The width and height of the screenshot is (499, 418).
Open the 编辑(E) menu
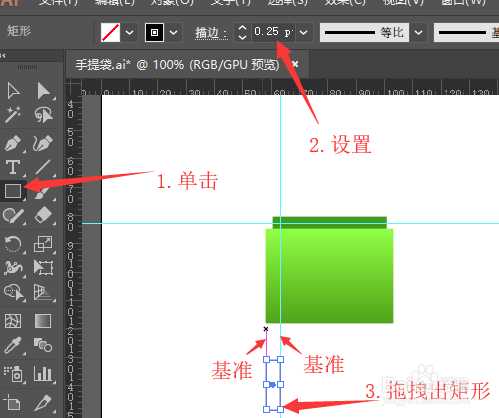pos(115,2)
